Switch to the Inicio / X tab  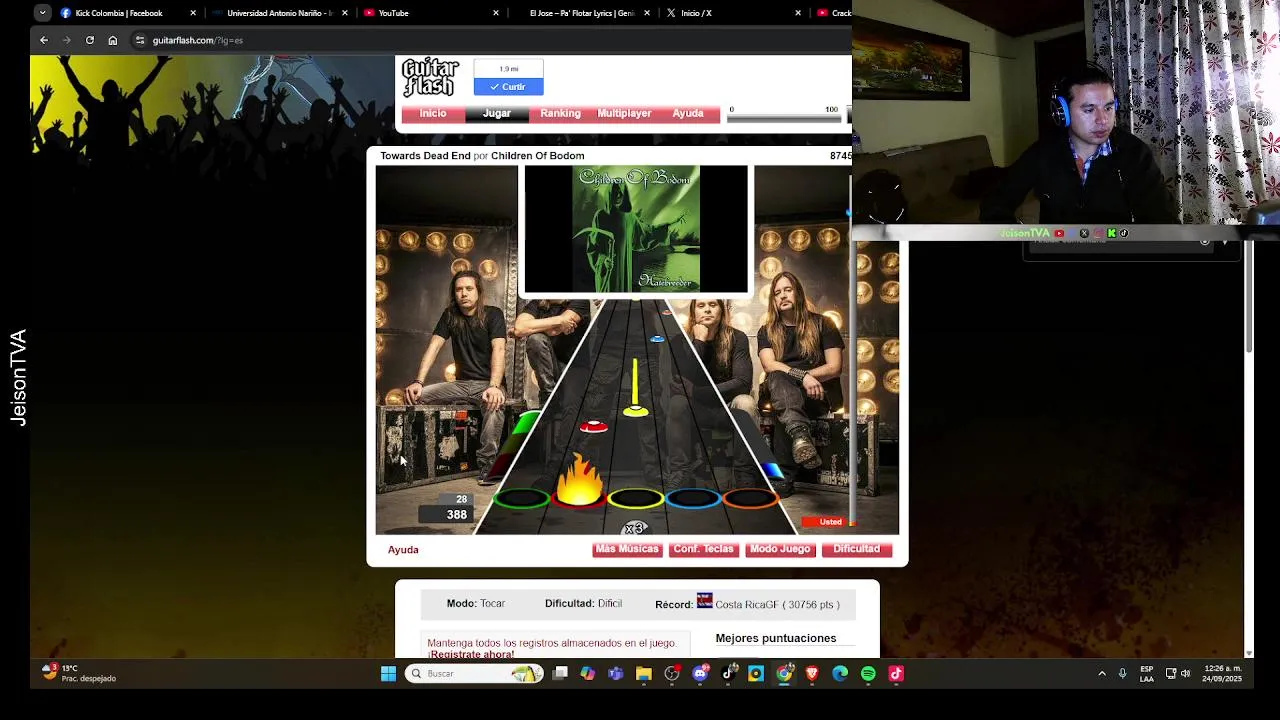(x=732, y=13)
